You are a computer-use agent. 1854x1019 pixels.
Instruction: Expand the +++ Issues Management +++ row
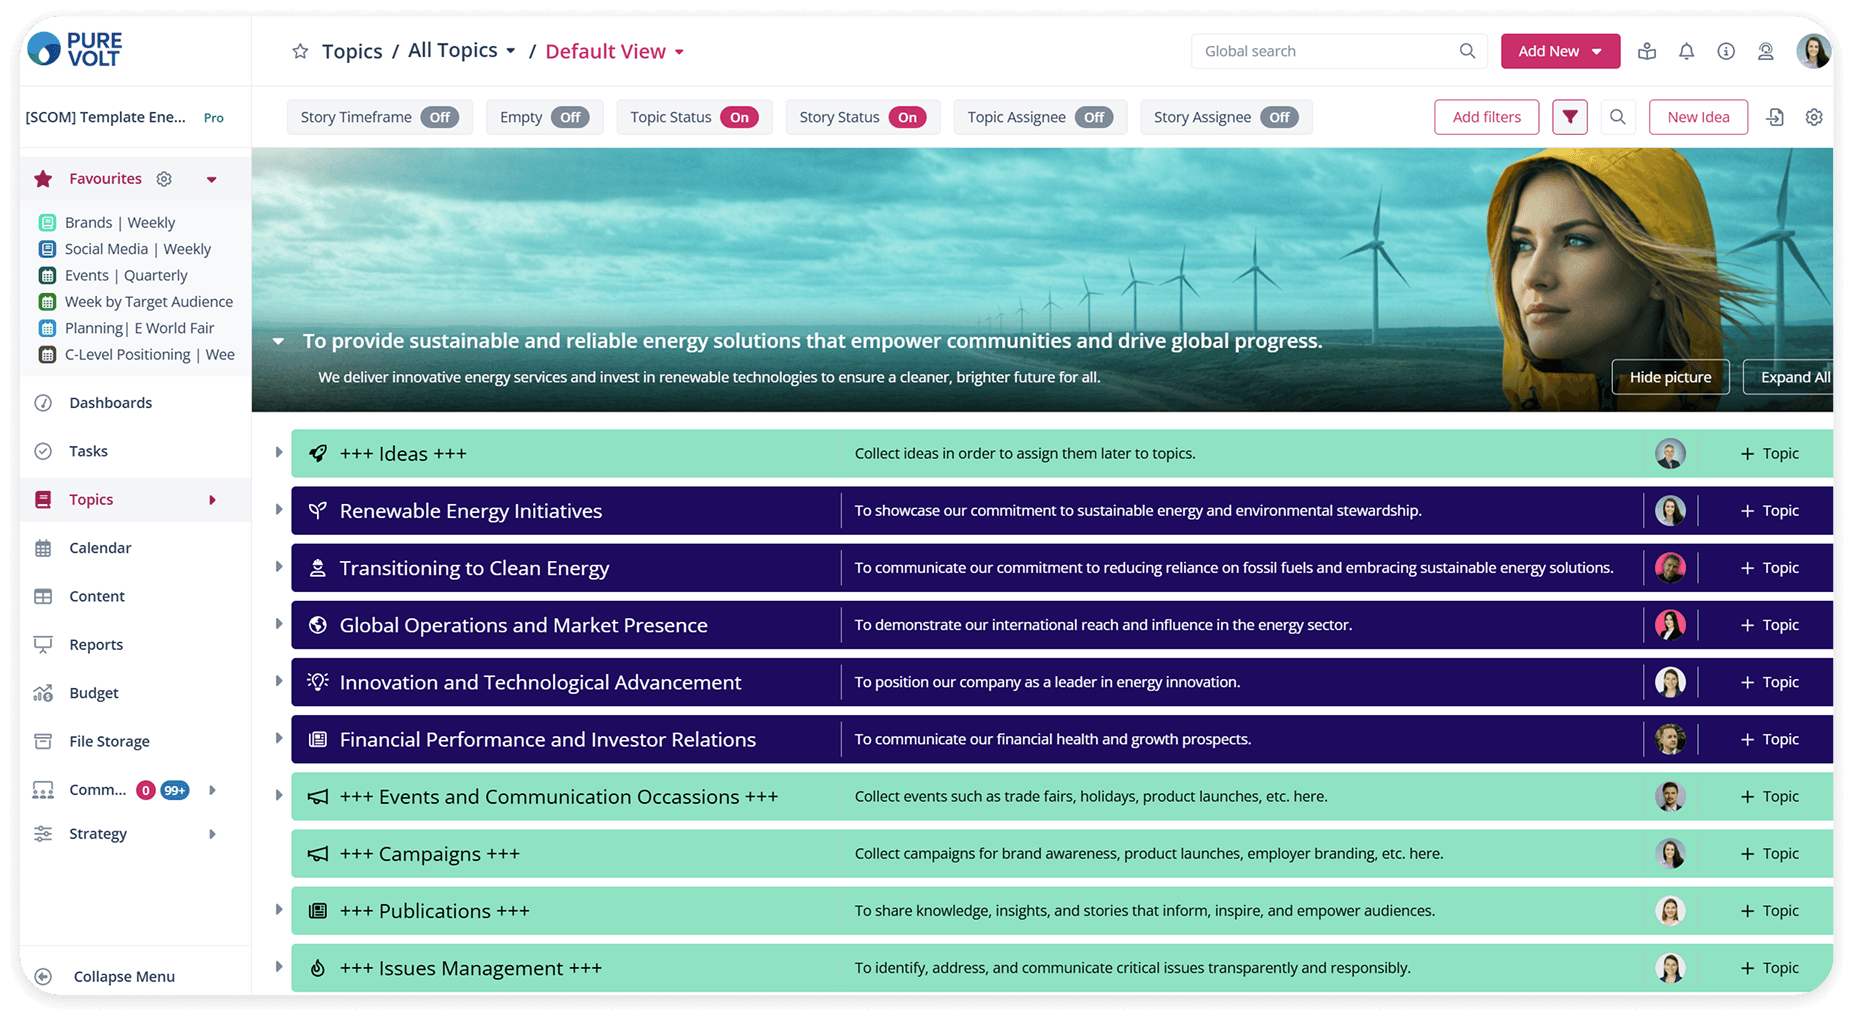coord(279,967)
